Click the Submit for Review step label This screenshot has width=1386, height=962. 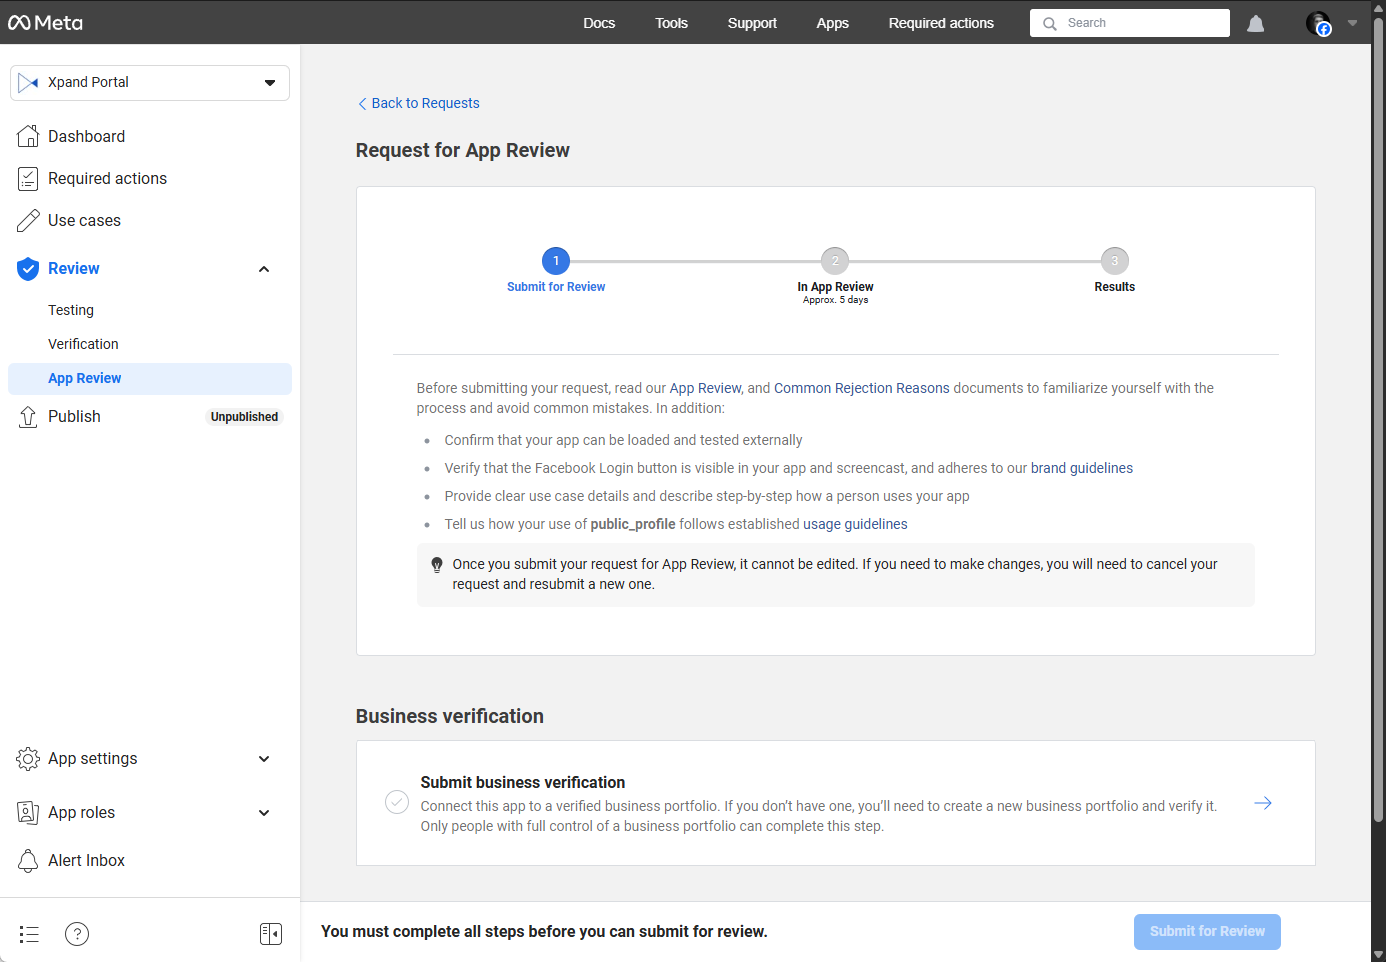click(x=556, y=287)
